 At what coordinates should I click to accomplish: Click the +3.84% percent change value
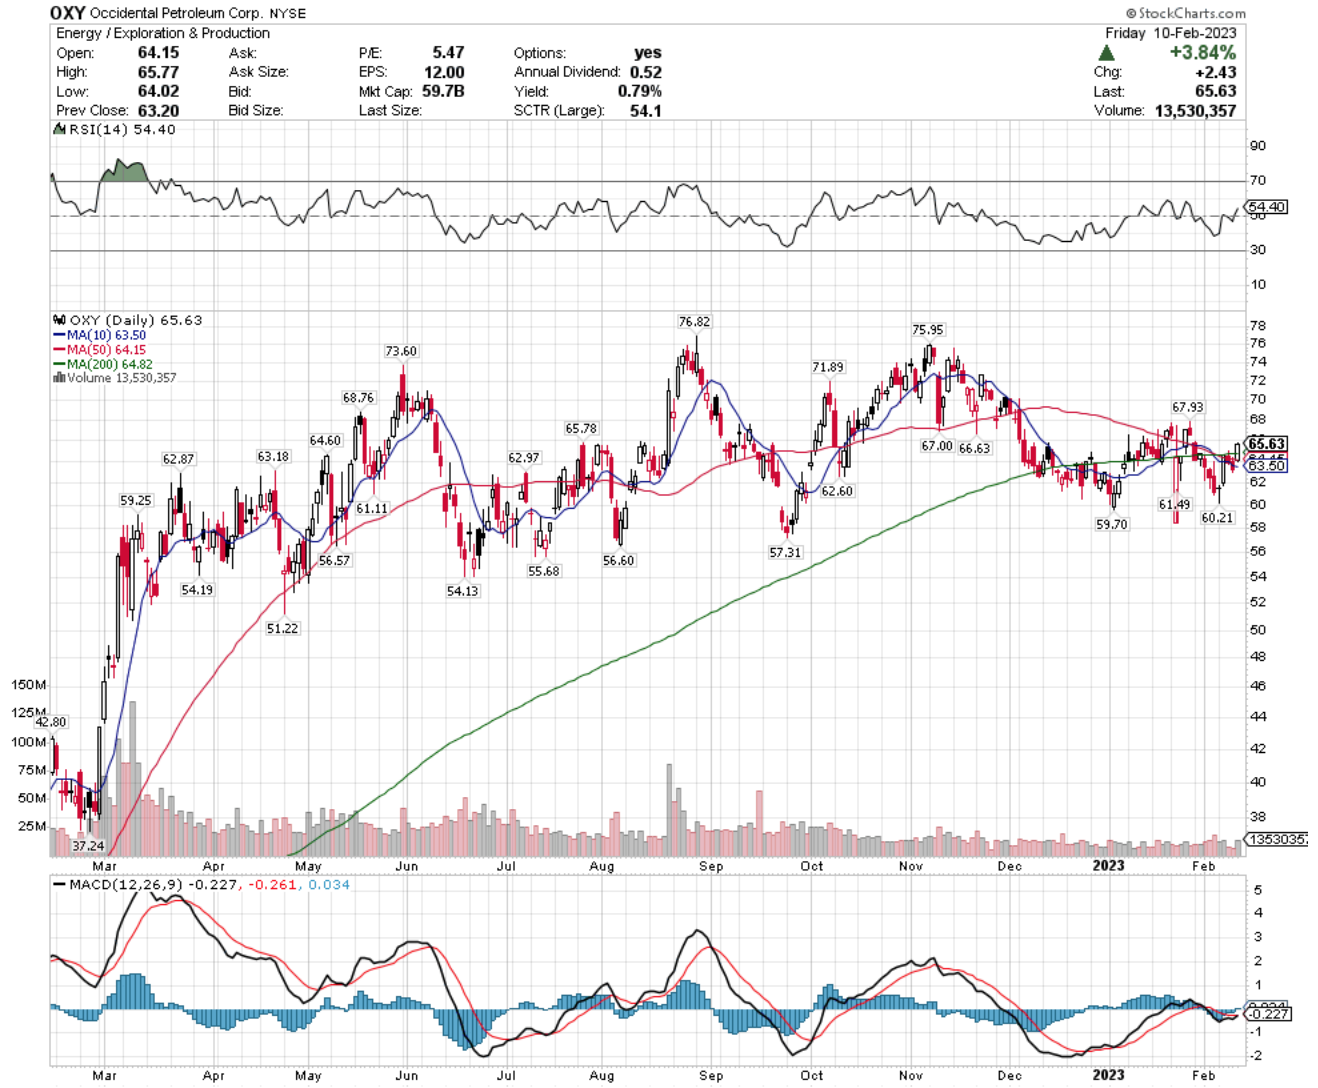pos(1203,53)
